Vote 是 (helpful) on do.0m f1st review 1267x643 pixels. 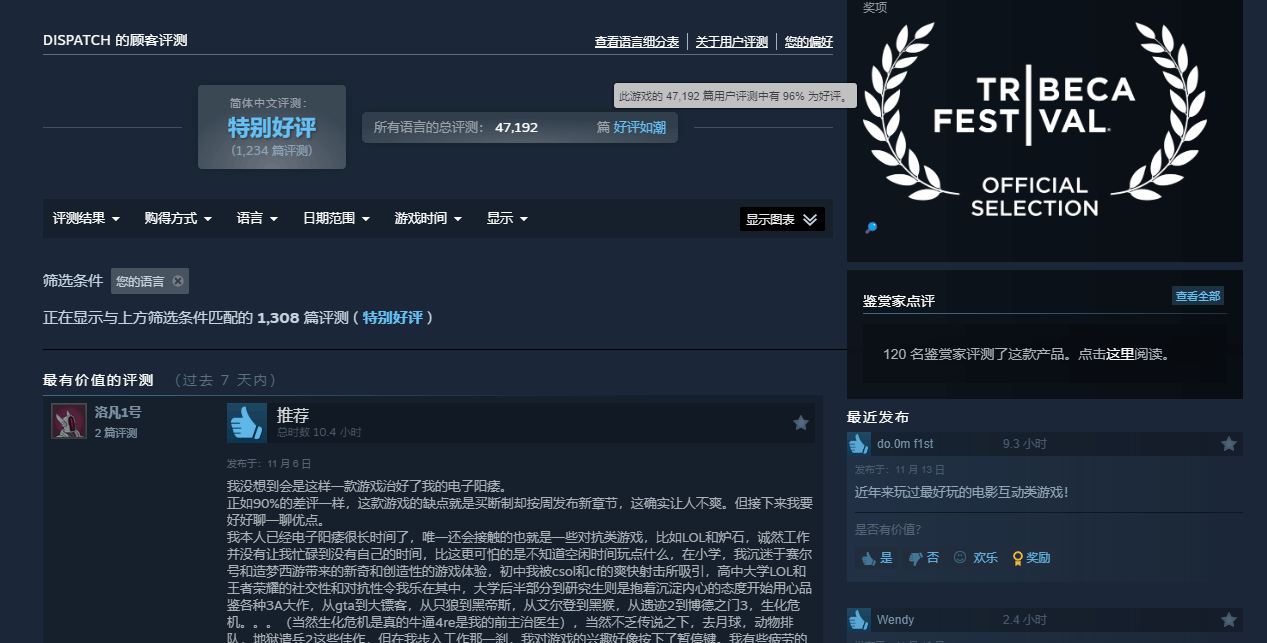coord(876,558)
